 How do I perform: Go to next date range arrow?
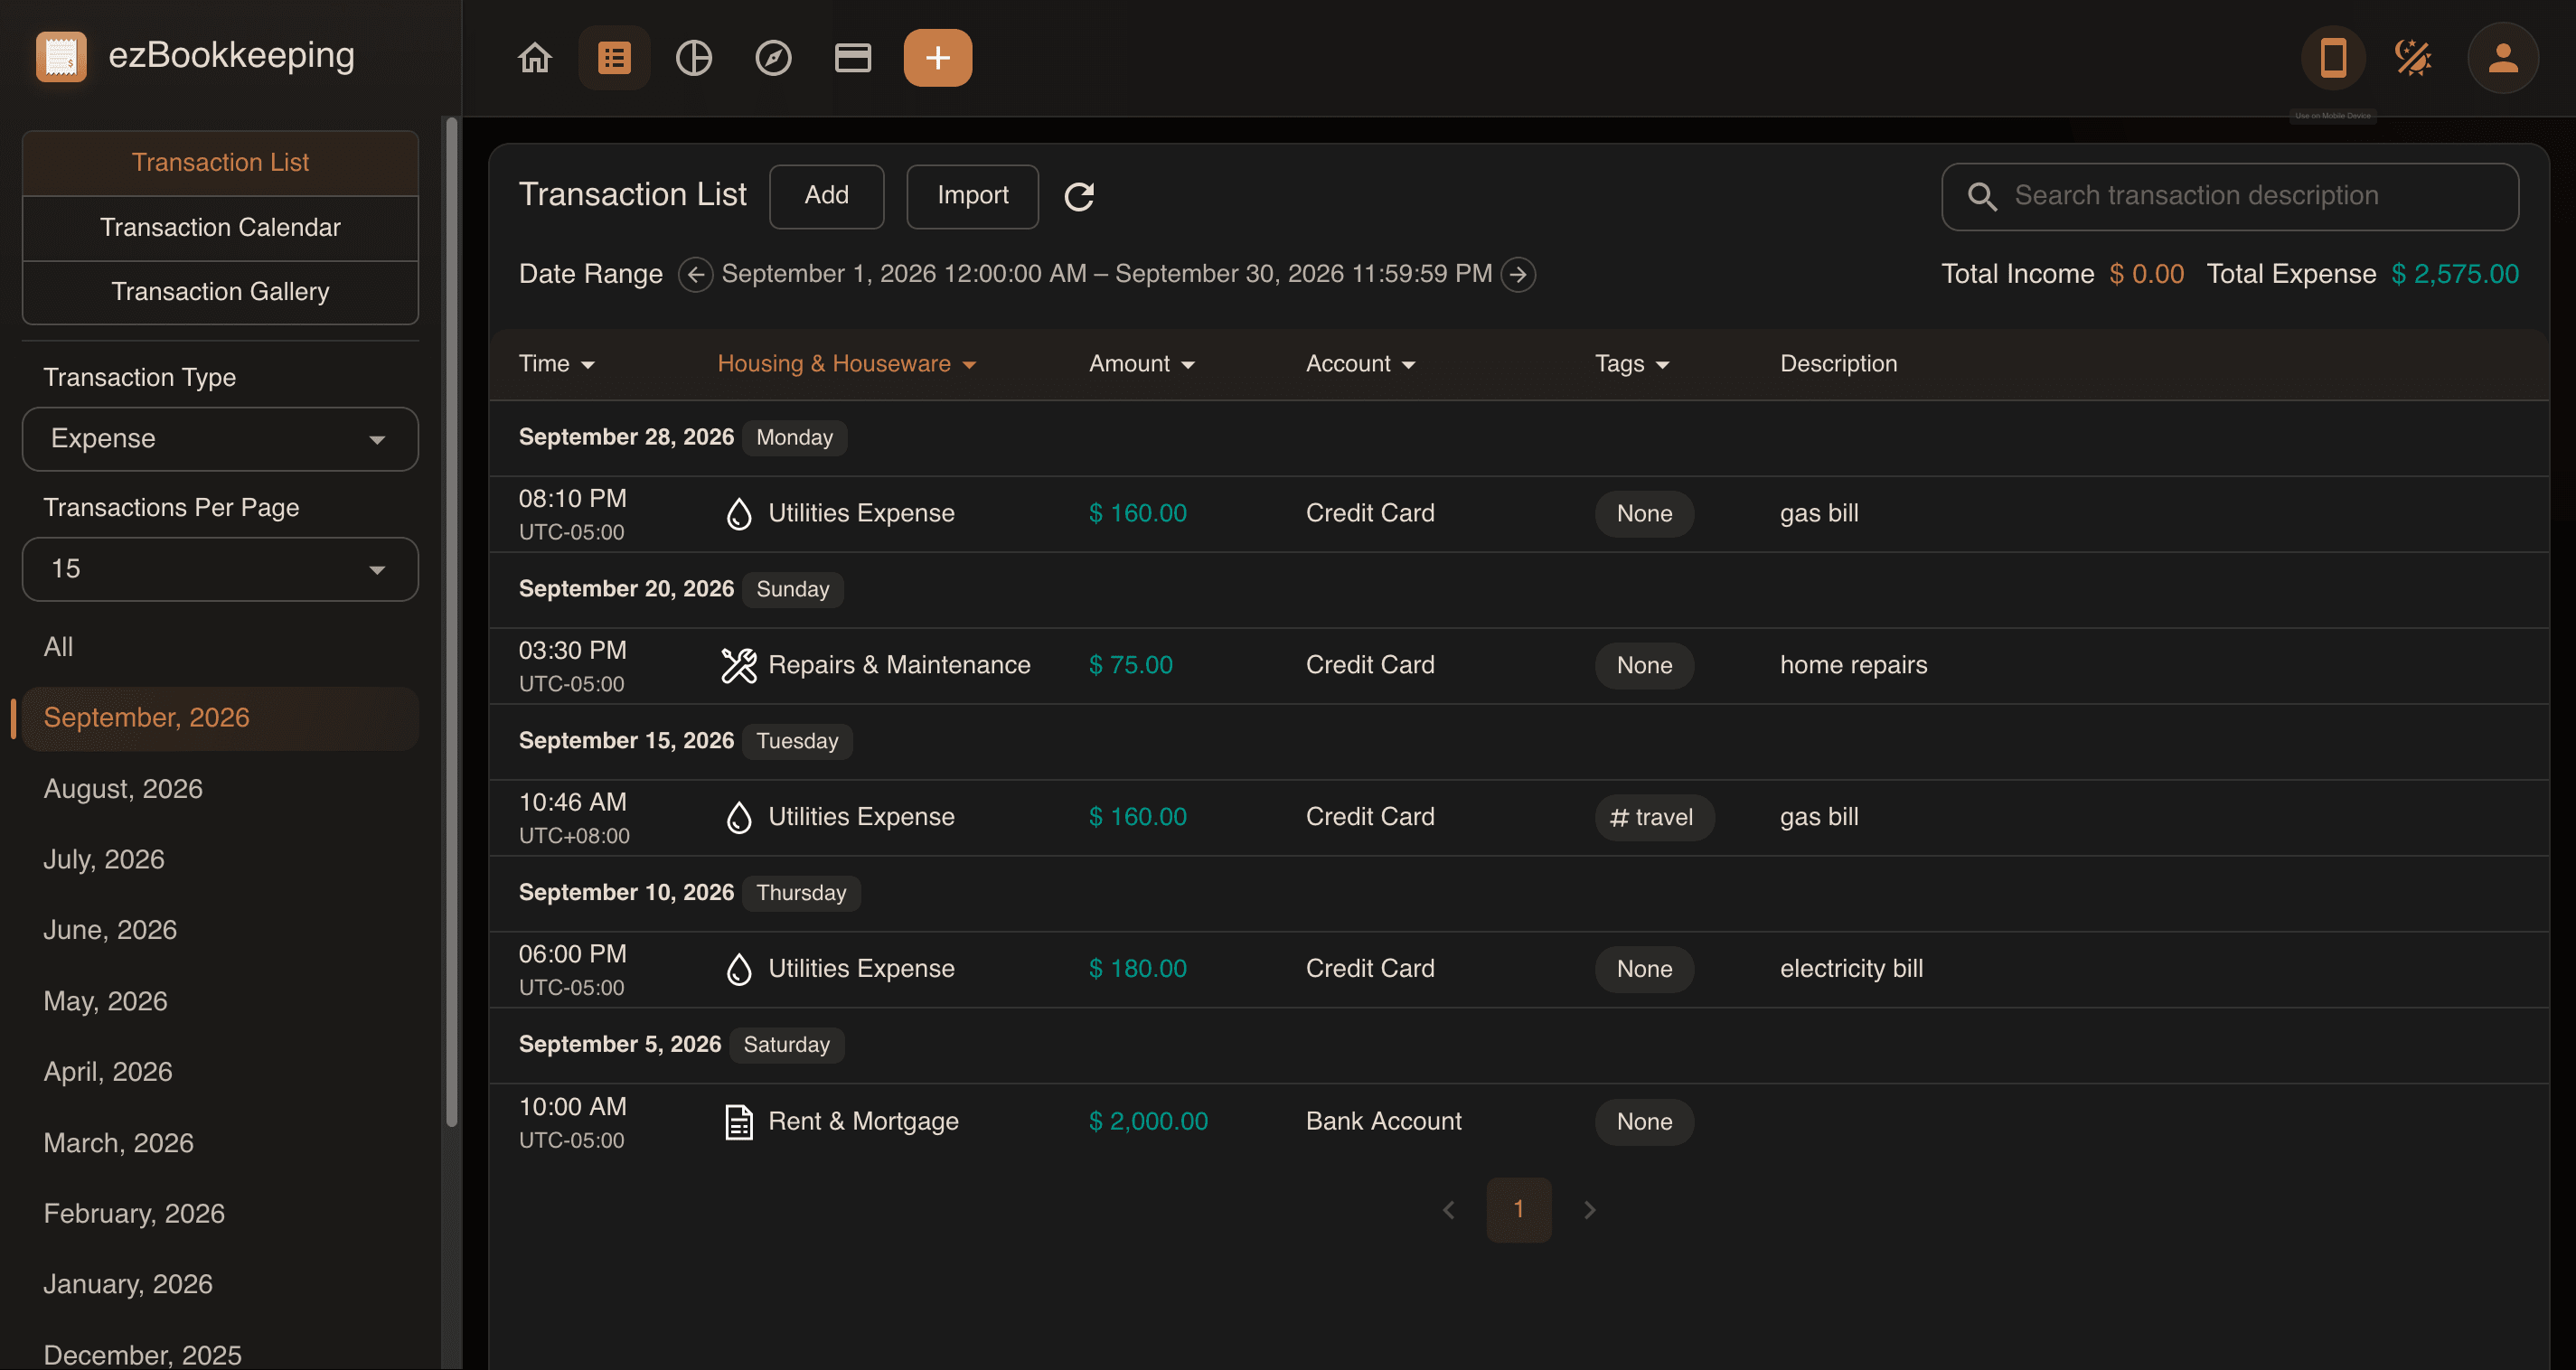(x=1518, y=274)
